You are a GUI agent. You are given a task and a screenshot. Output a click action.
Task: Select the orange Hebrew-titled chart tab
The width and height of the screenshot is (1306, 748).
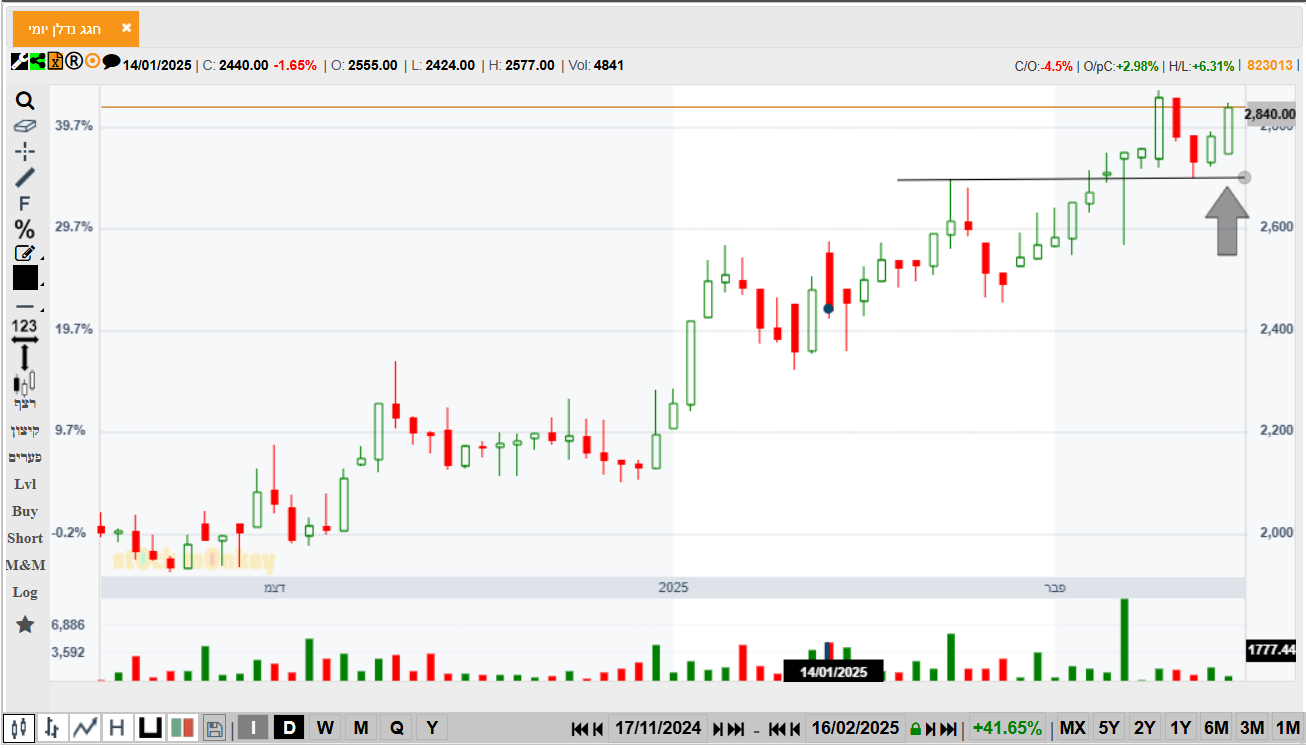pos(76,29)
